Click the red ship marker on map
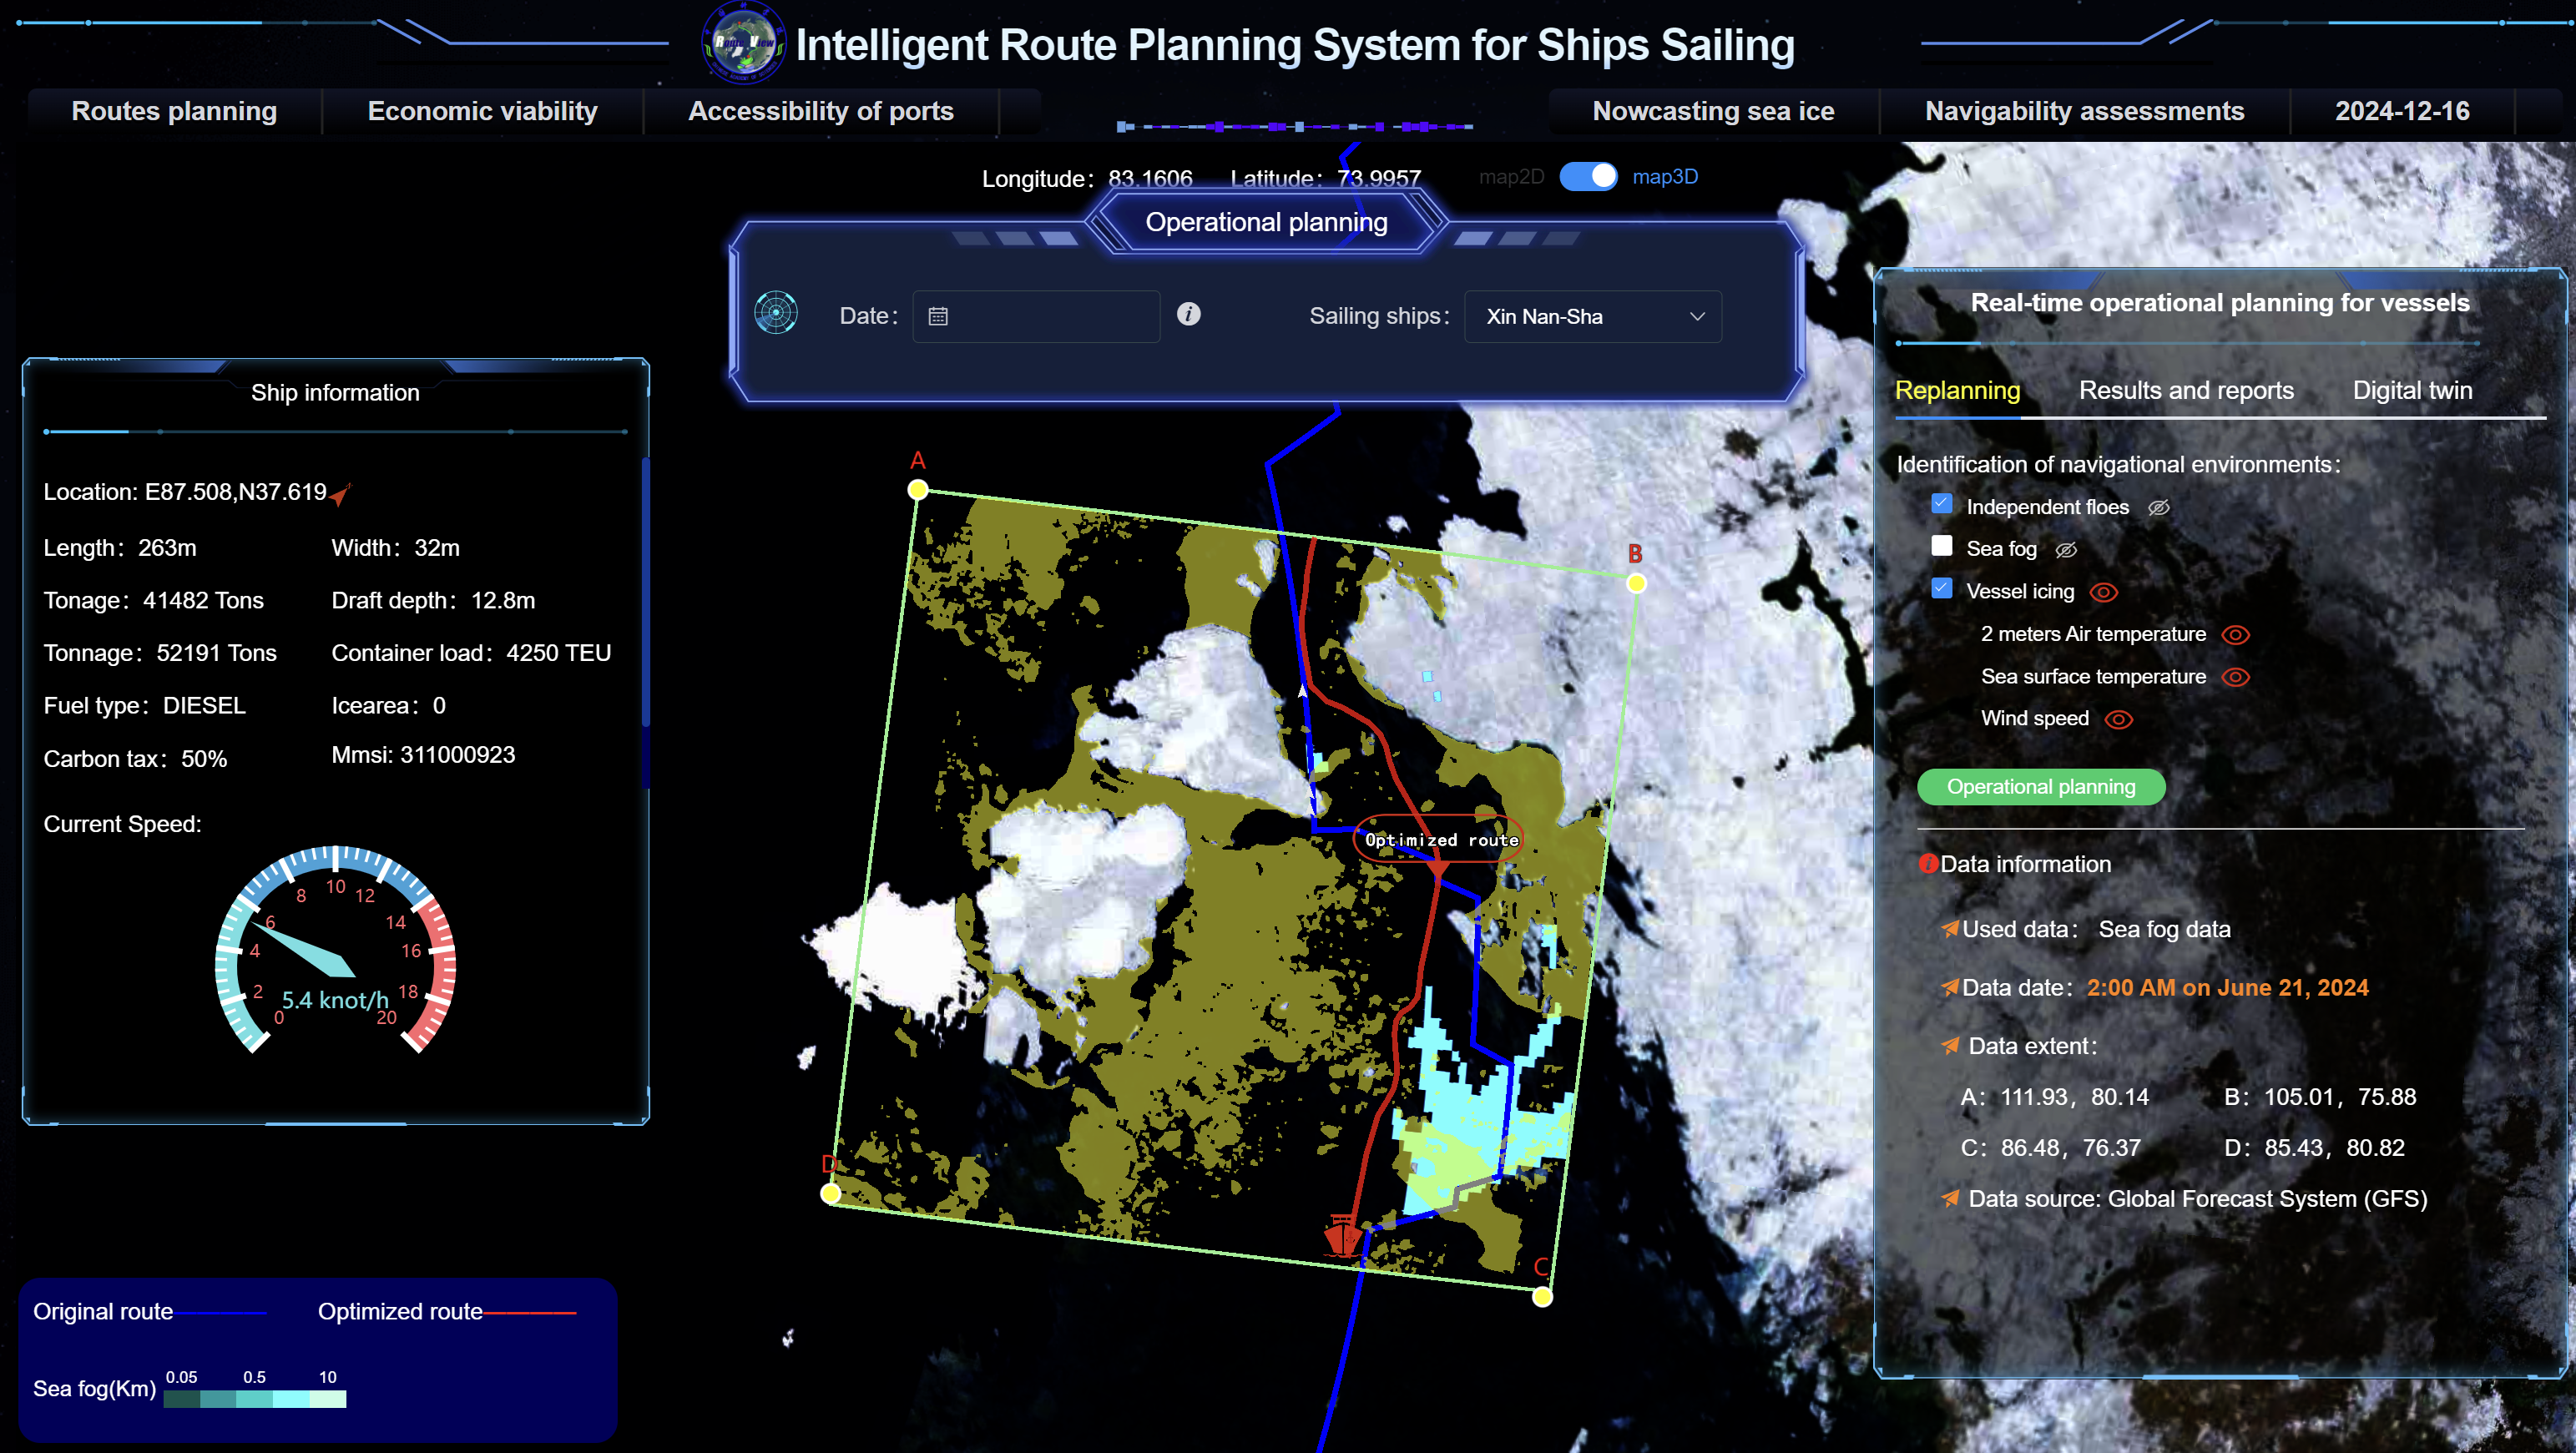This screenshot has height=1453, width=2576. click(1342, 1236)
